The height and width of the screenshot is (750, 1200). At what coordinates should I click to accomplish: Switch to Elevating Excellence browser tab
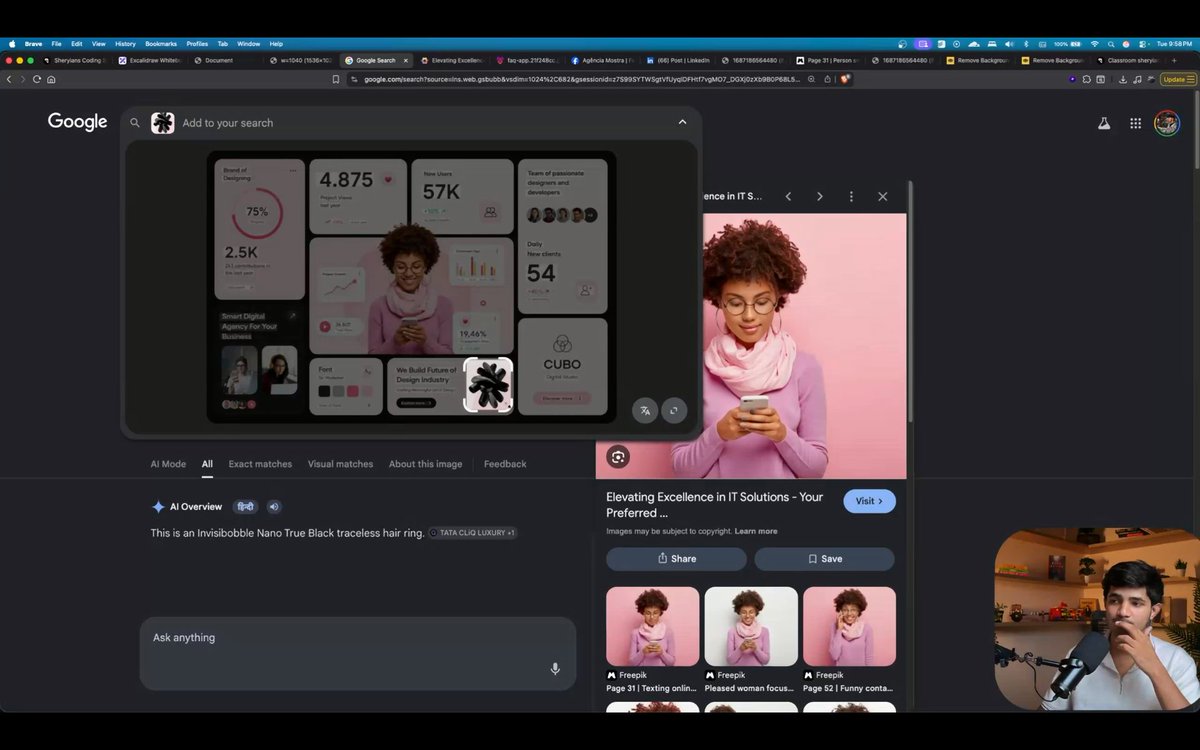tap(451, 60)
